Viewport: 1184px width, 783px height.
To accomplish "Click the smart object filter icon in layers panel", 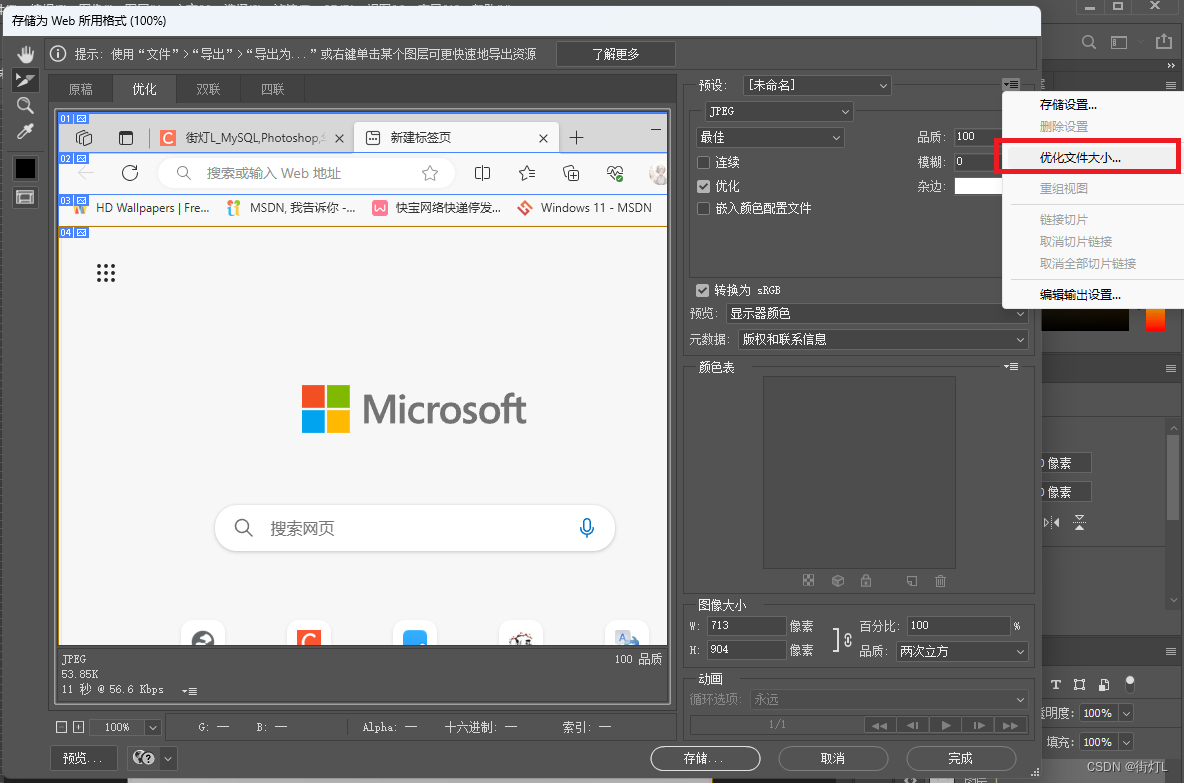I will click(1104, 685).
